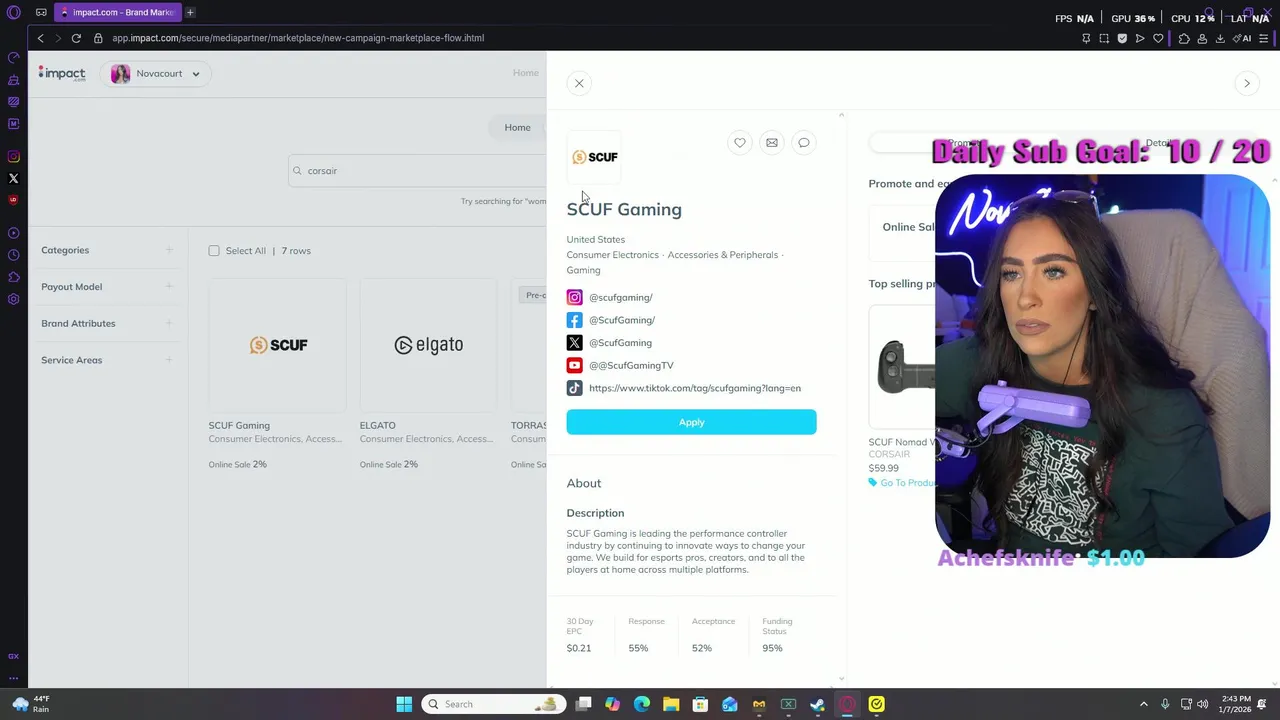The image size is (1280, 720).
Task: Open browser easy setup menu icon
Action: point(1264,38)
